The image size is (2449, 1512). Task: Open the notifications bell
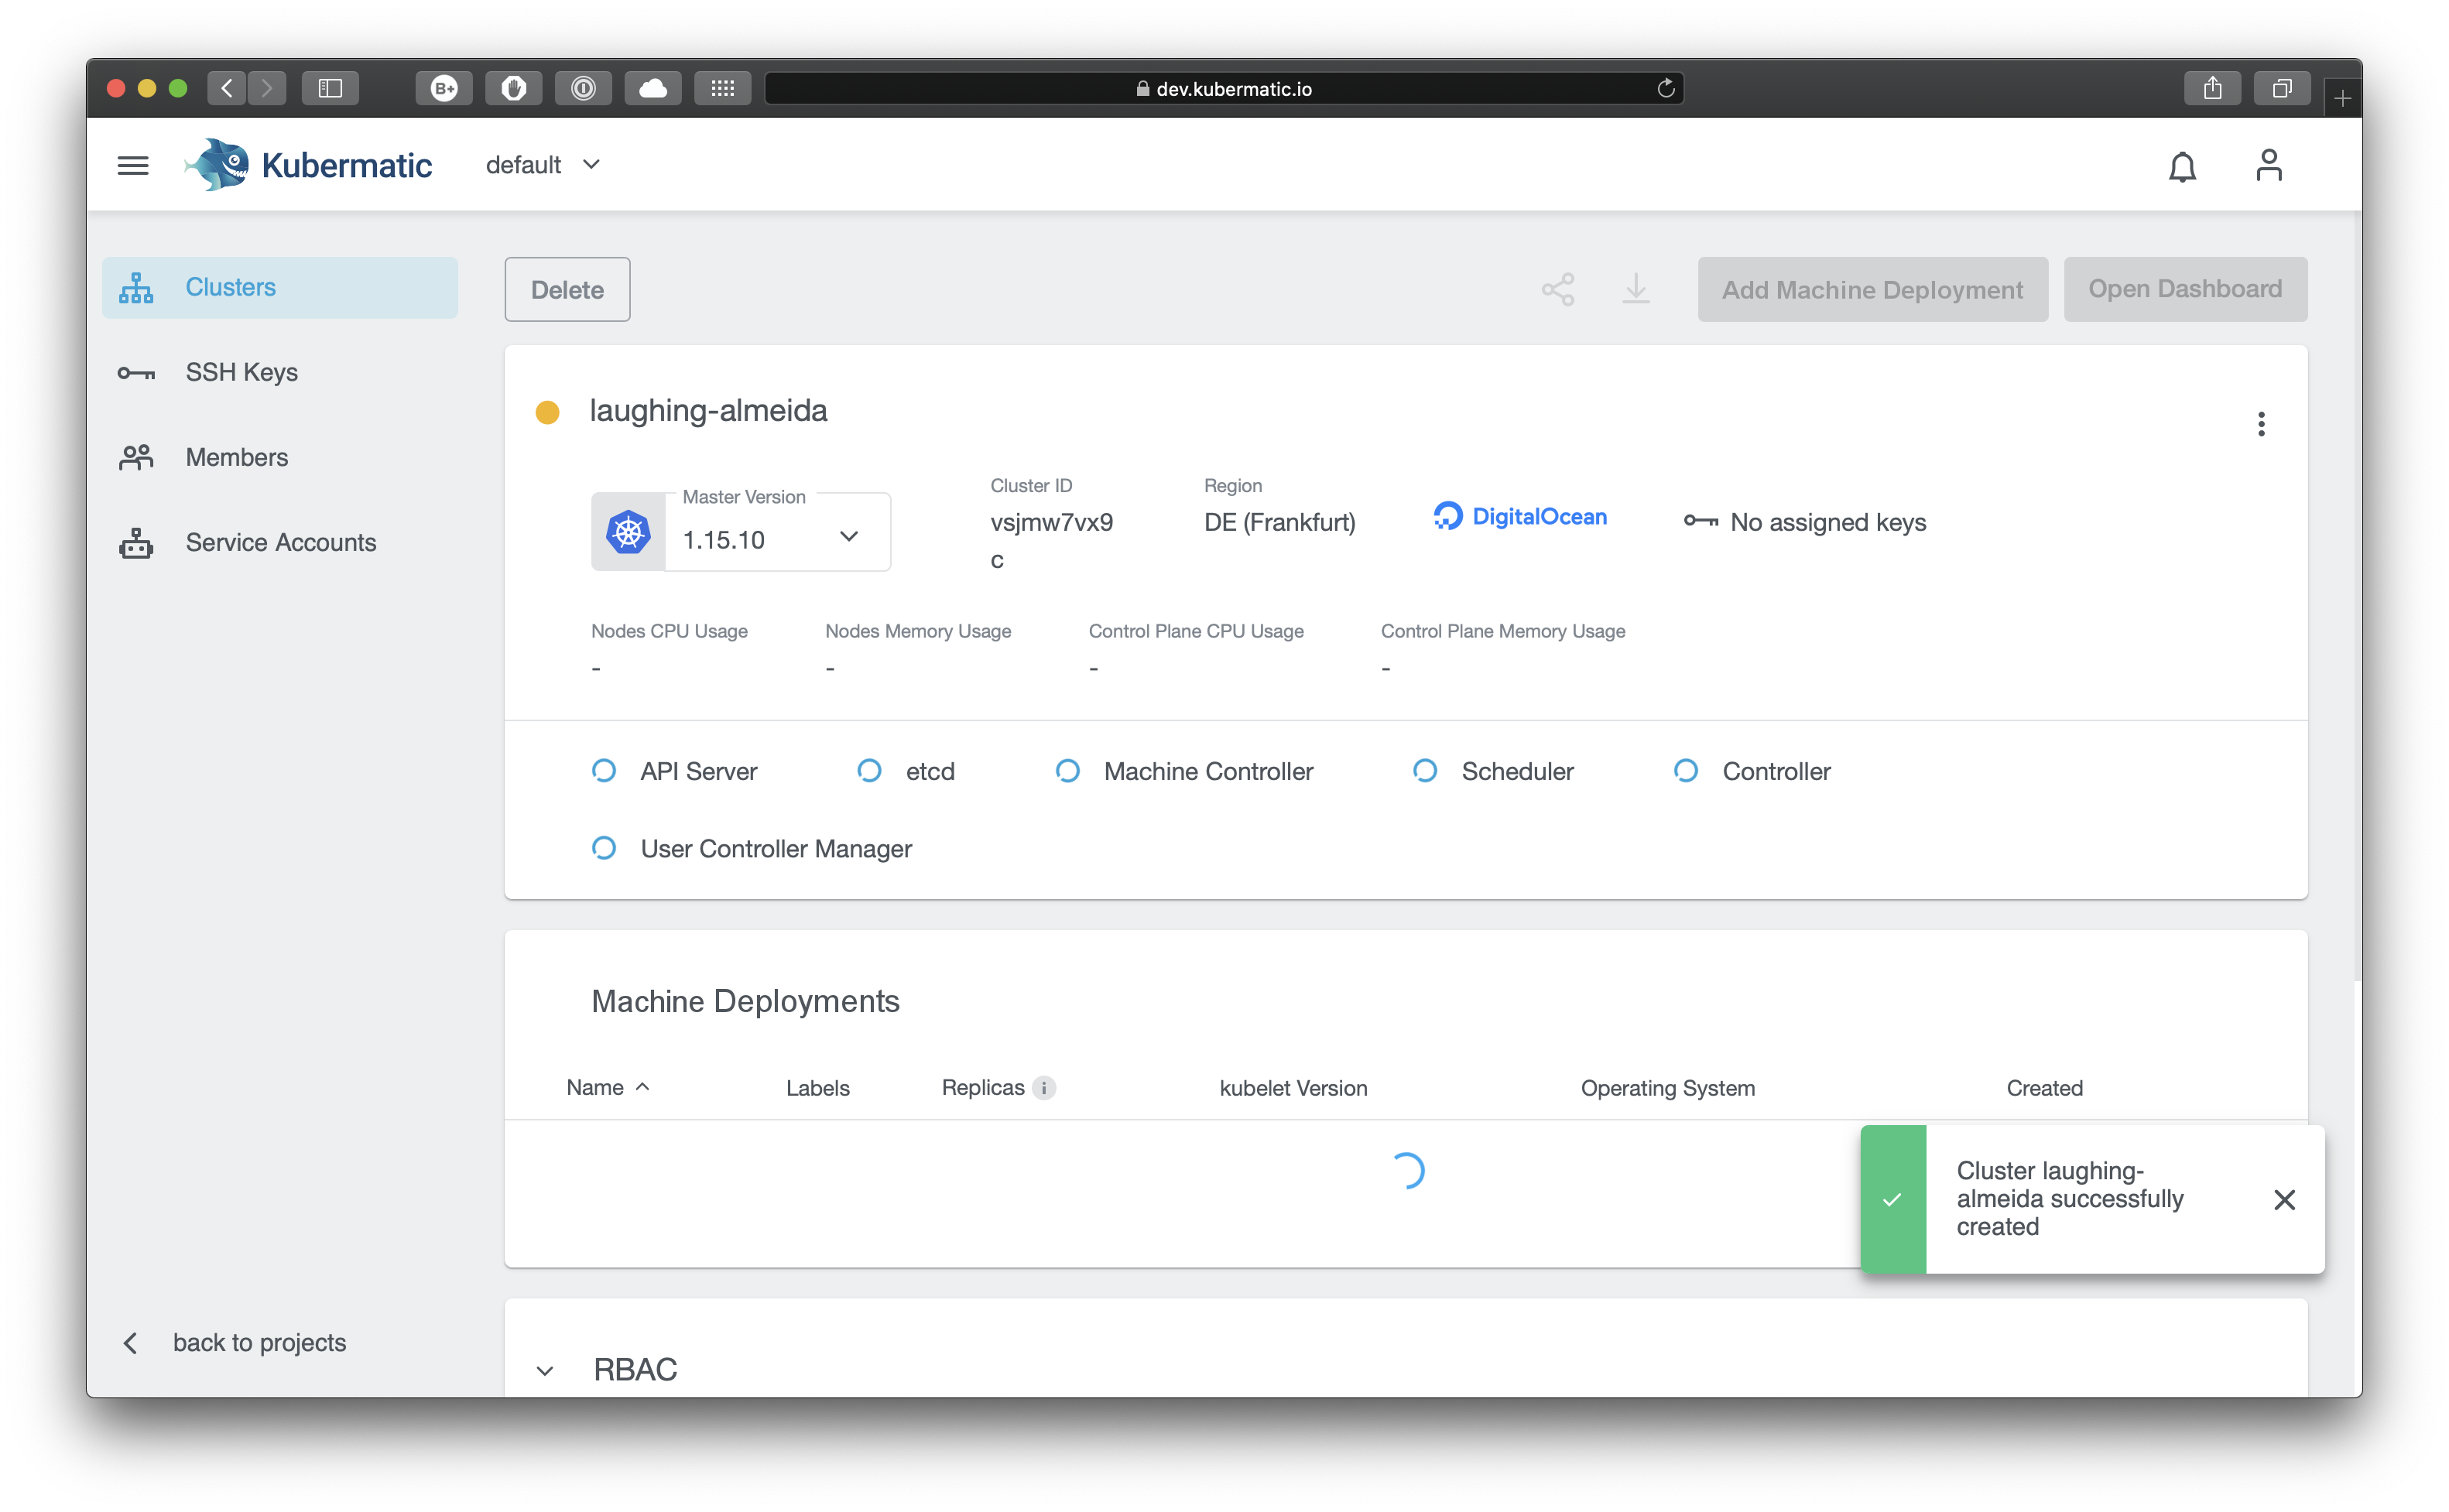[2183, 165]
